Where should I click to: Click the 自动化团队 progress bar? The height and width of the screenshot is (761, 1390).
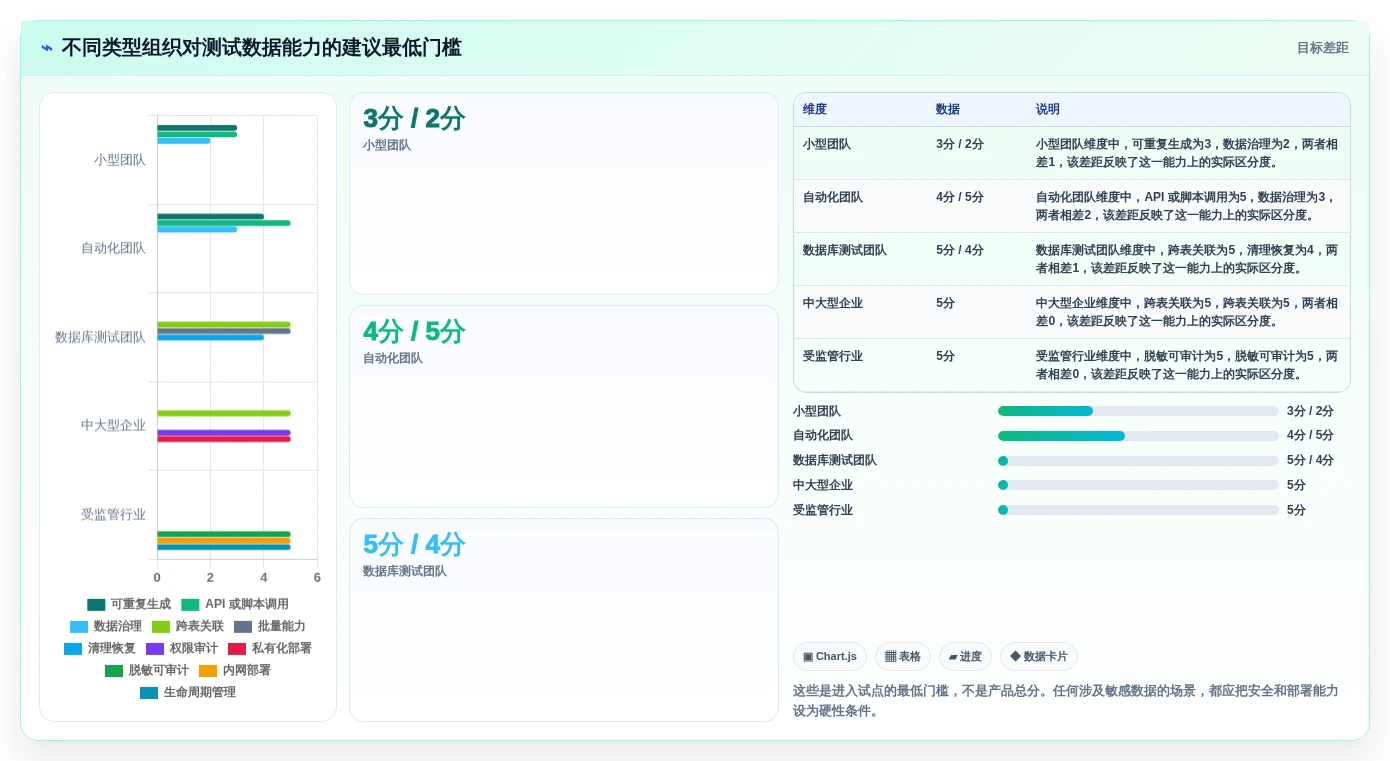[1138, 436]
